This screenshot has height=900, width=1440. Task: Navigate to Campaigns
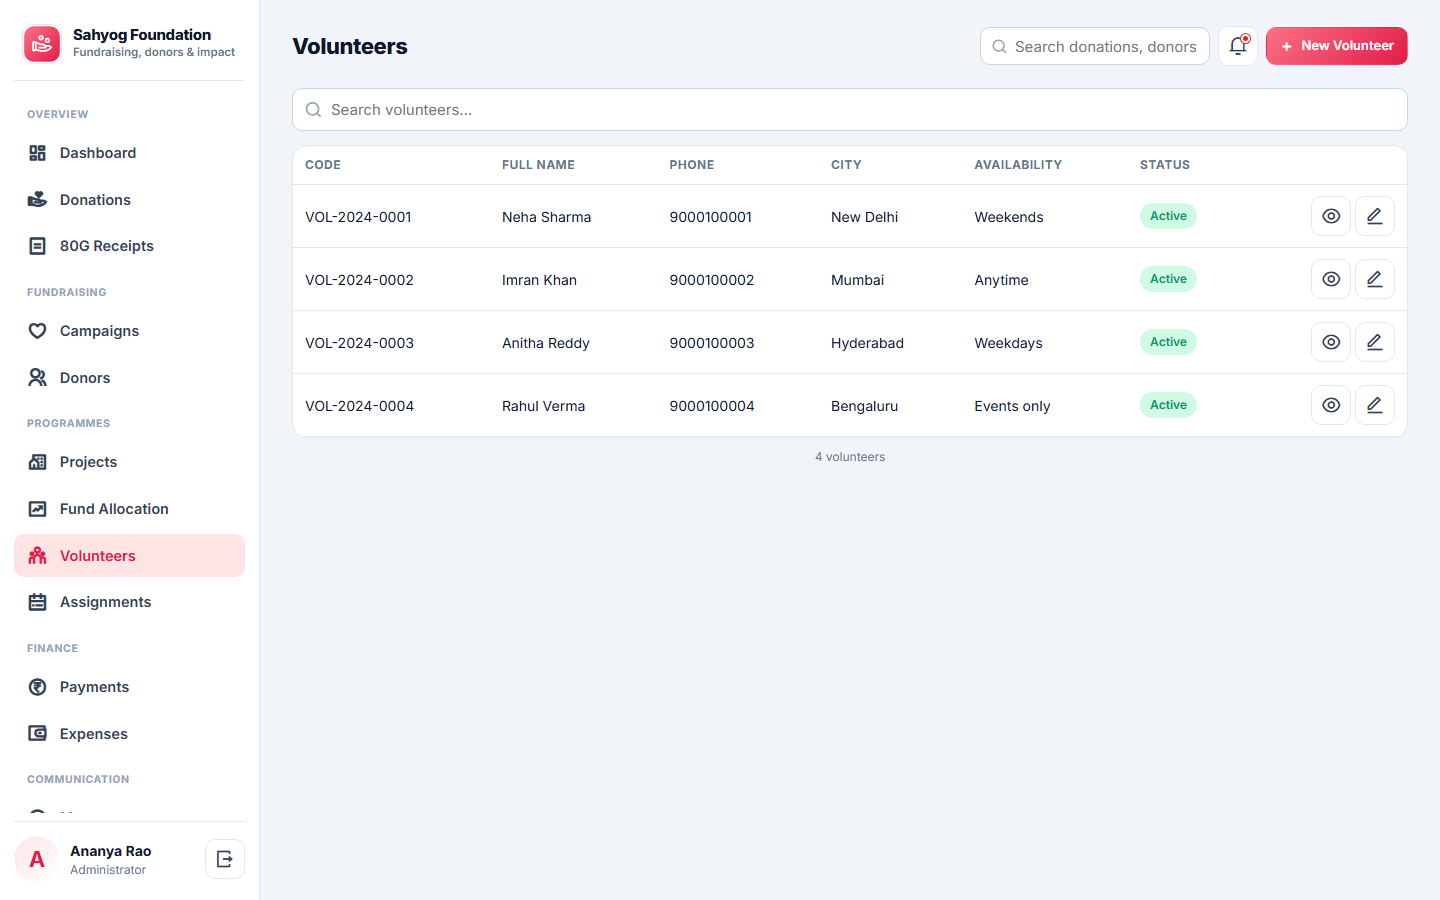[129, 331]
